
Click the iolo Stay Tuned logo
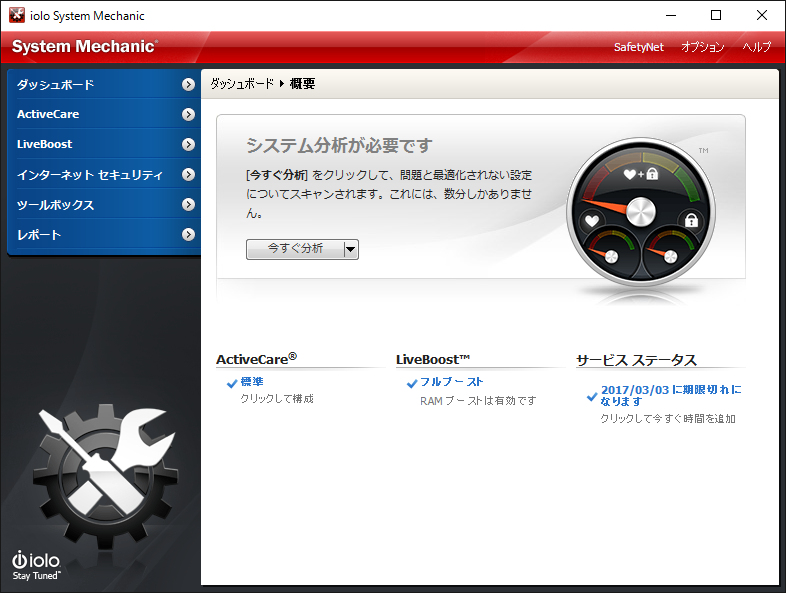coord(36,565)
